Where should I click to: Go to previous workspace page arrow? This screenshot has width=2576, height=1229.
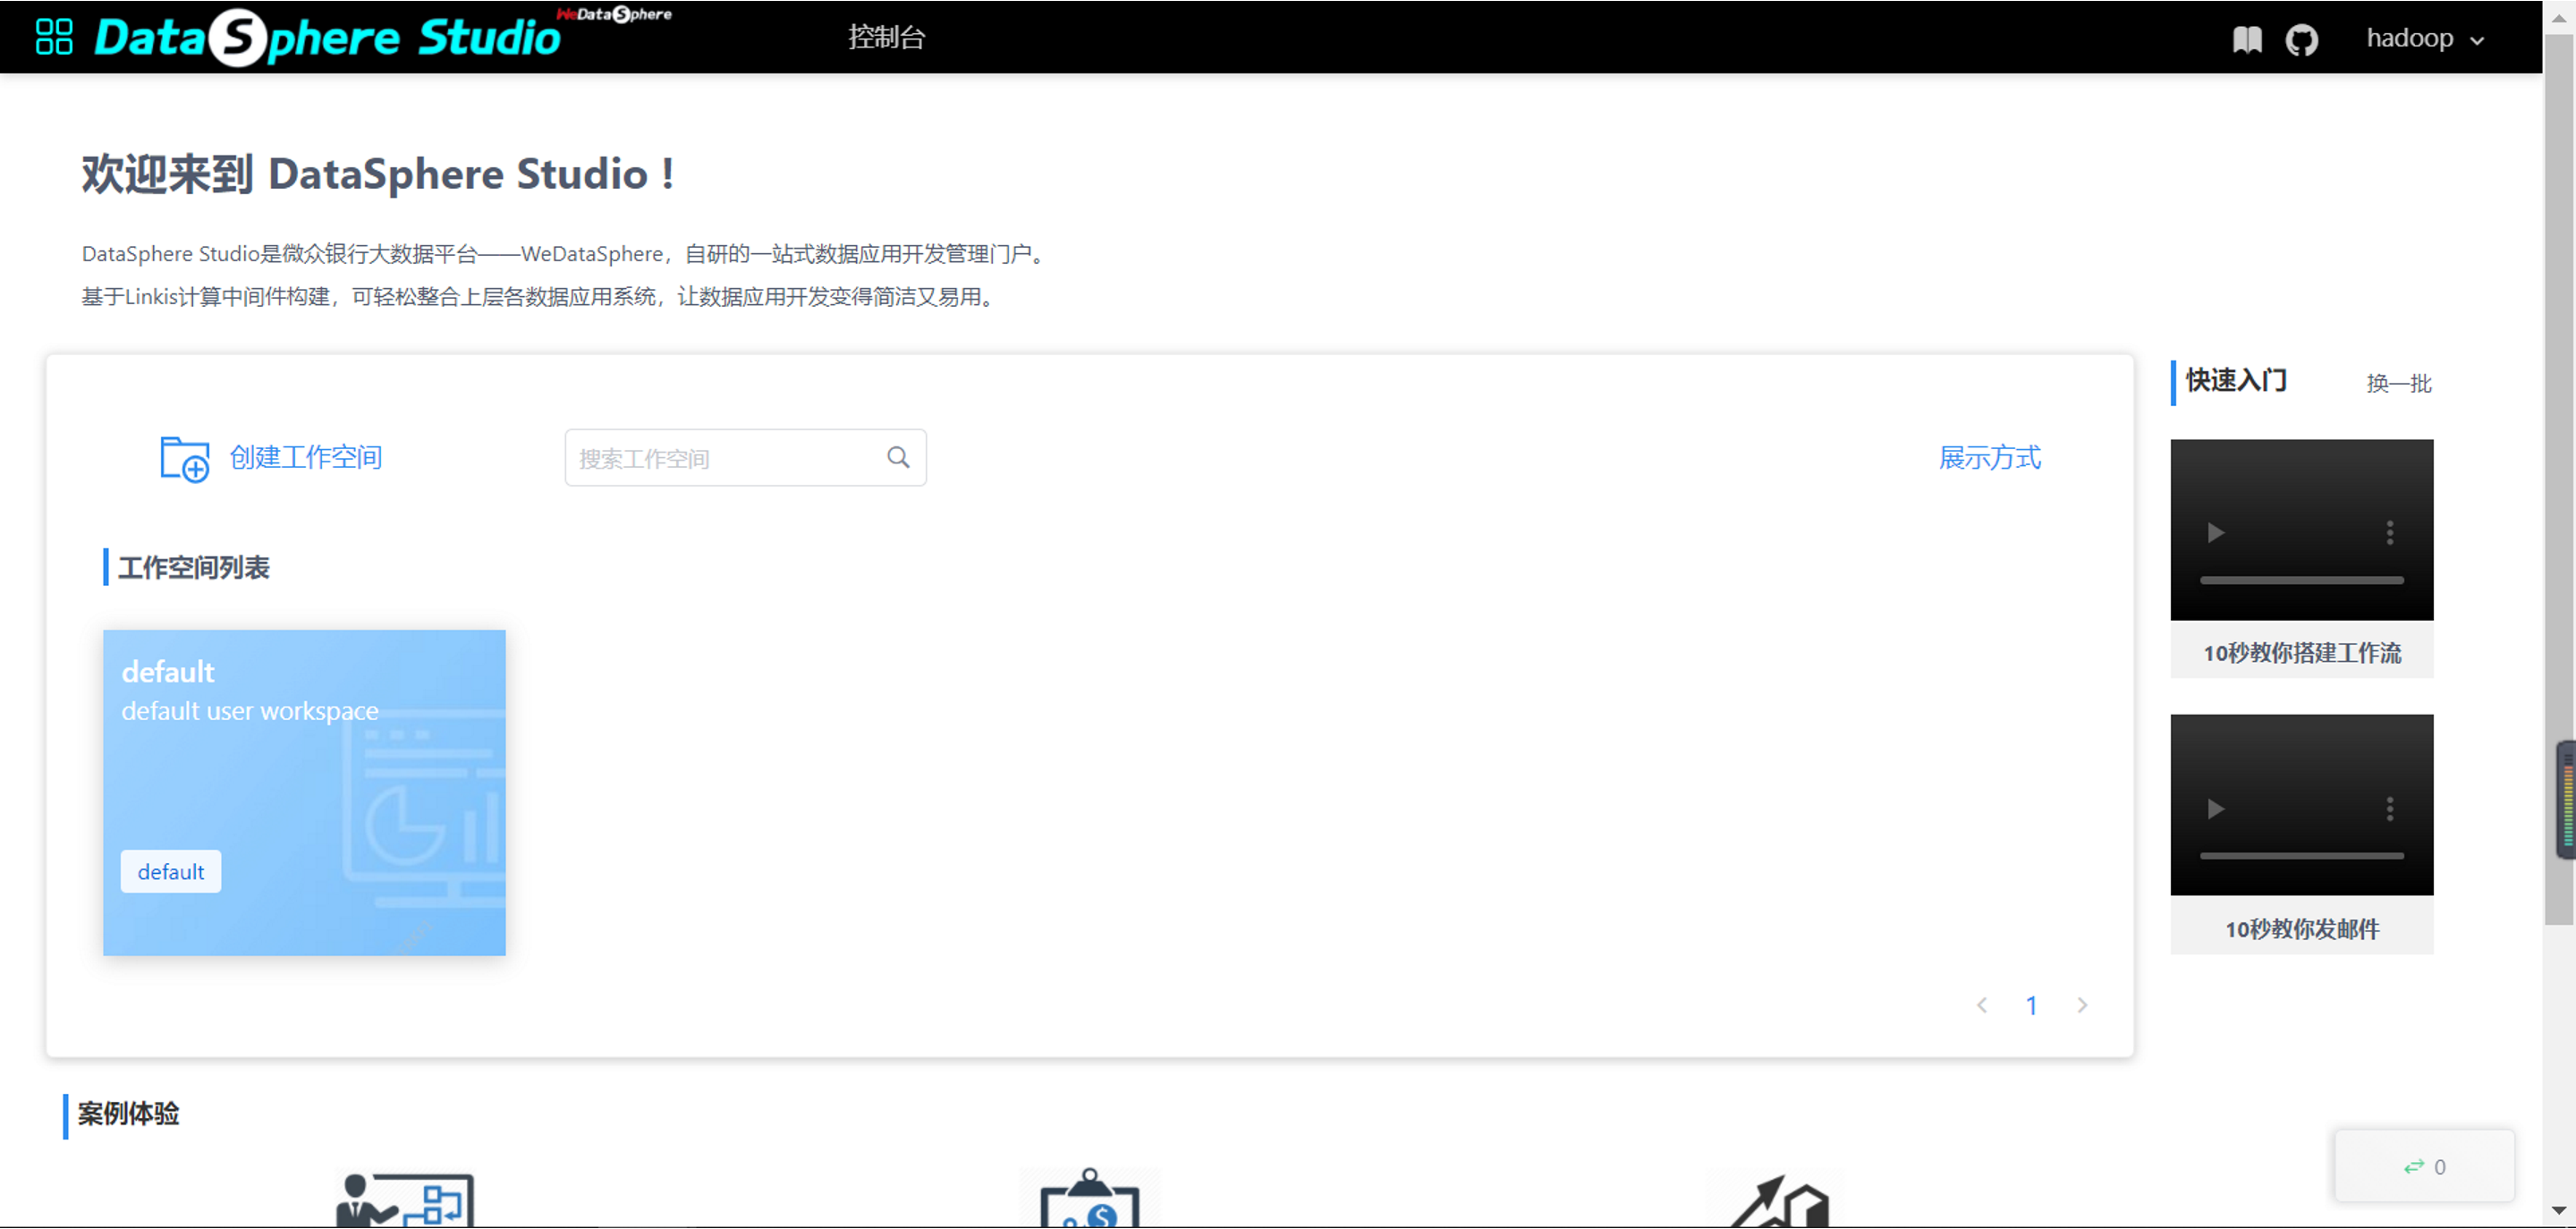1981,1004
